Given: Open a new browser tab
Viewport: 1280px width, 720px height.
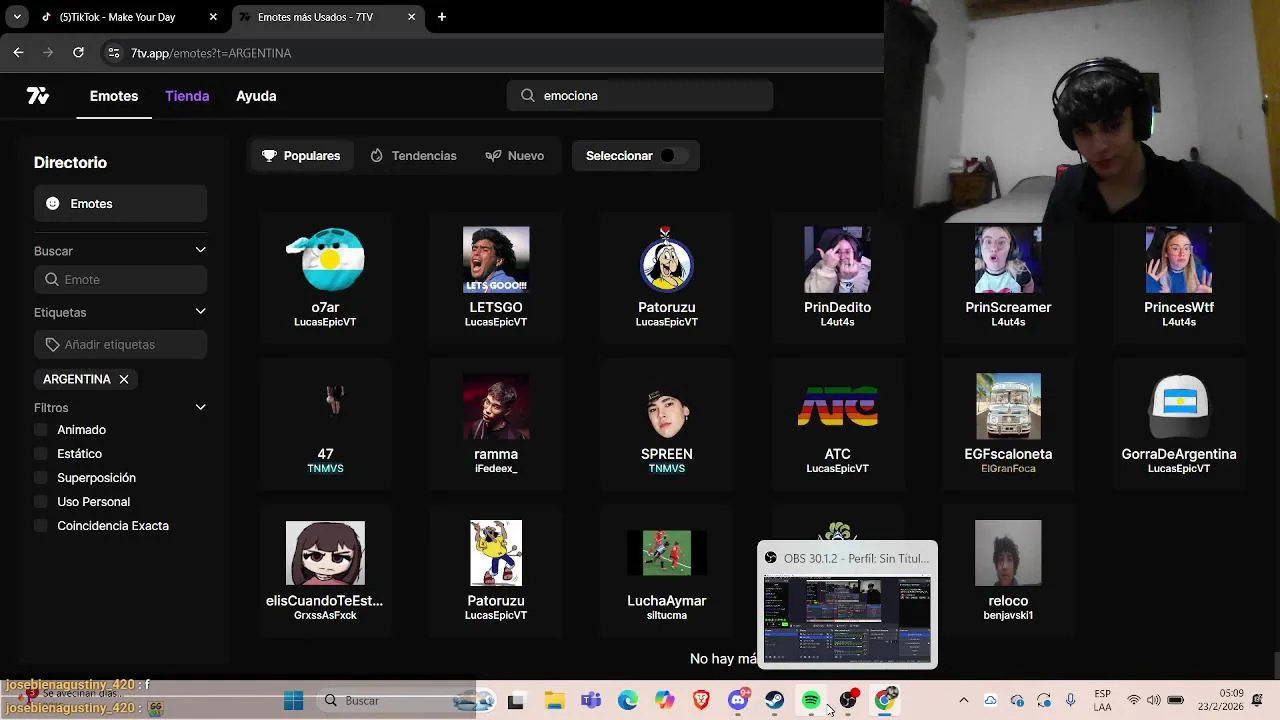Looking at the screenshot, I should [x=442, y=17].
